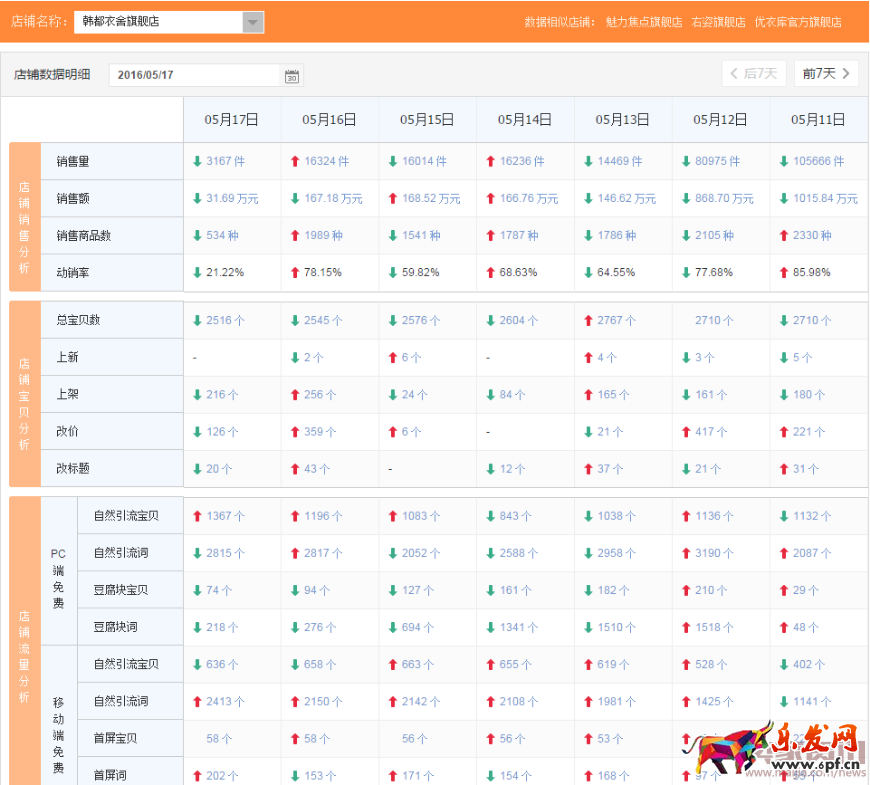
Task: Click the 1015.84 万元 revenue value
Action: pos(826,199)
